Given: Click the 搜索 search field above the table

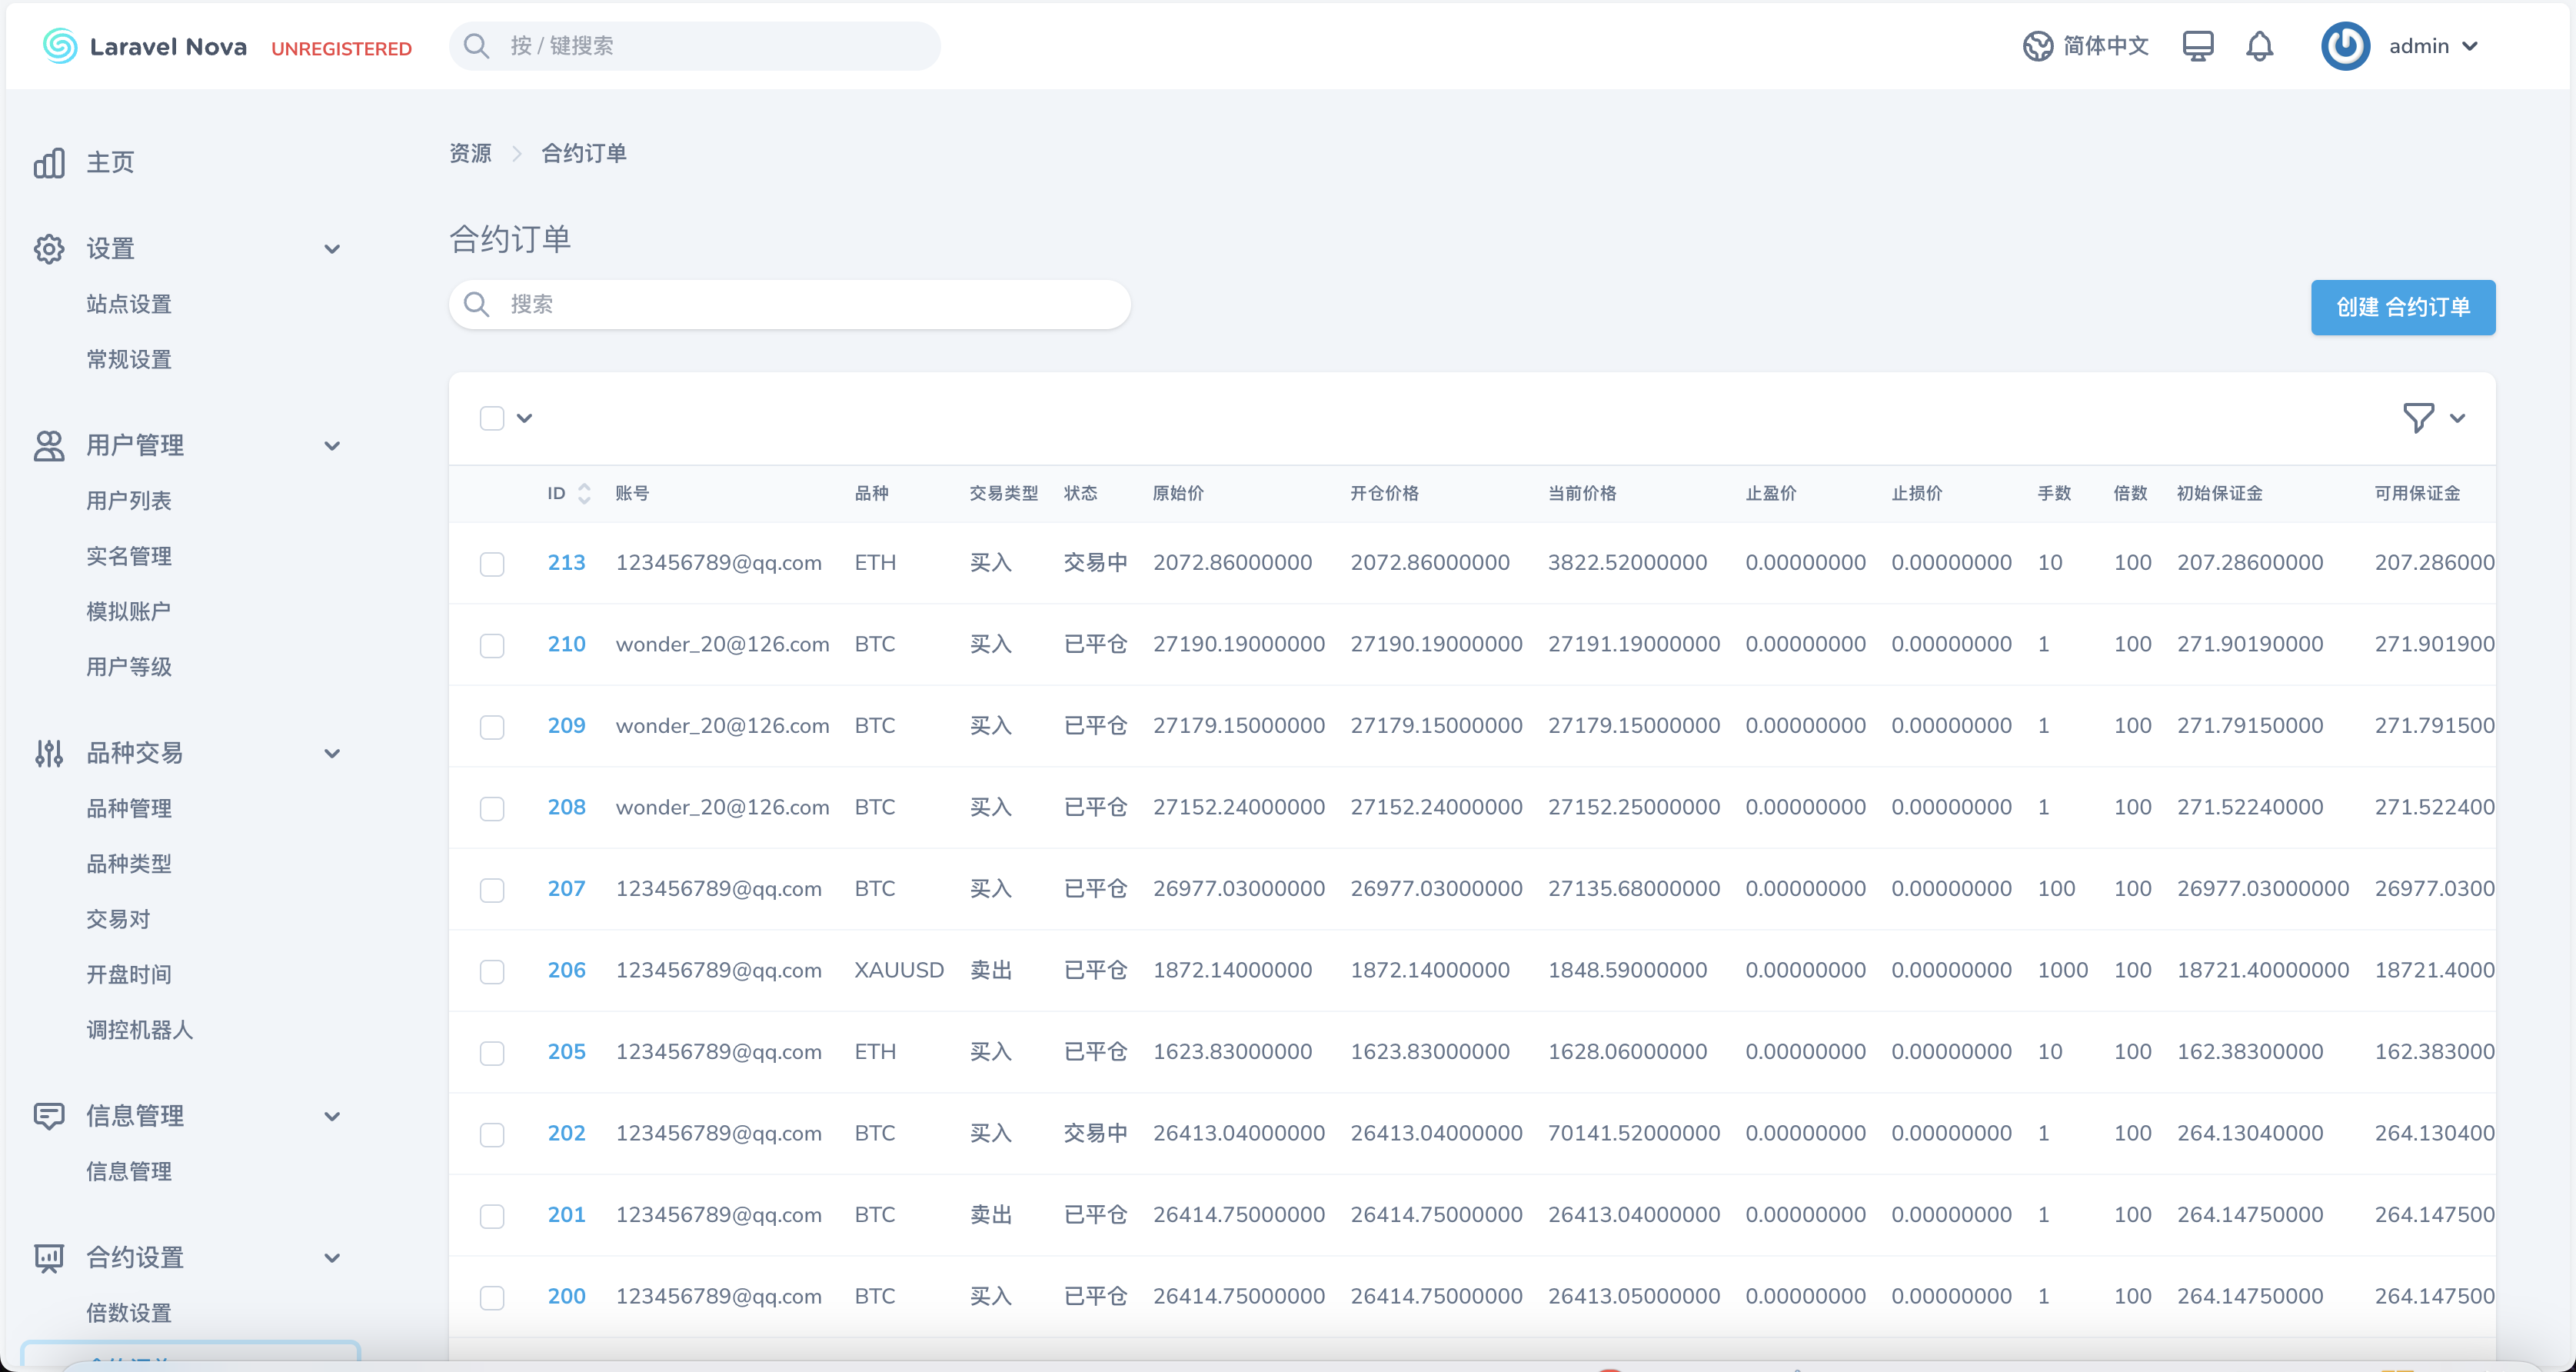Looking at the screenshot, I should (790, 304).
